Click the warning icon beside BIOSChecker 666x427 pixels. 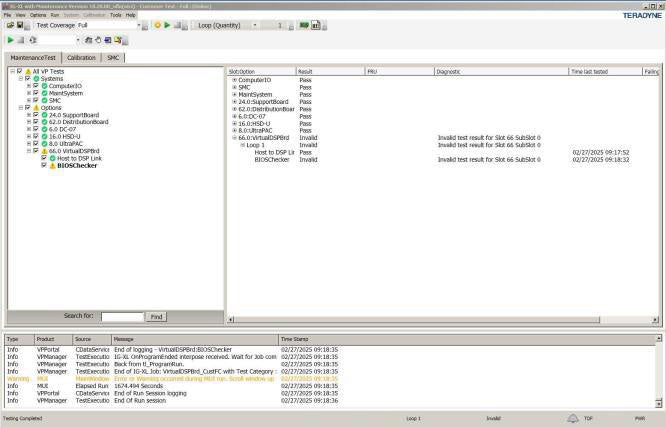point(52,166)
